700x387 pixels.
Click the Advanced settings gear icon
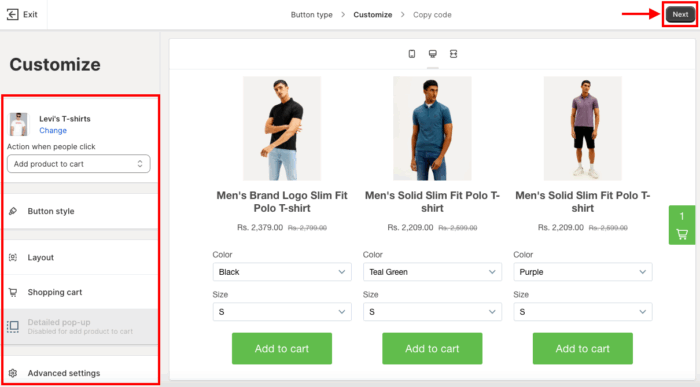point(13,373)
